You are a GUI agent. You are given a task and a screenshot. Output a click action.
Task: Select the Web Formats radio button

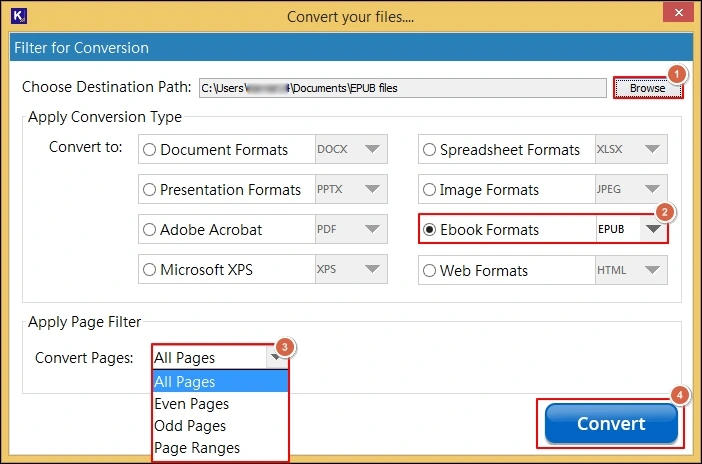pos(430,270)
